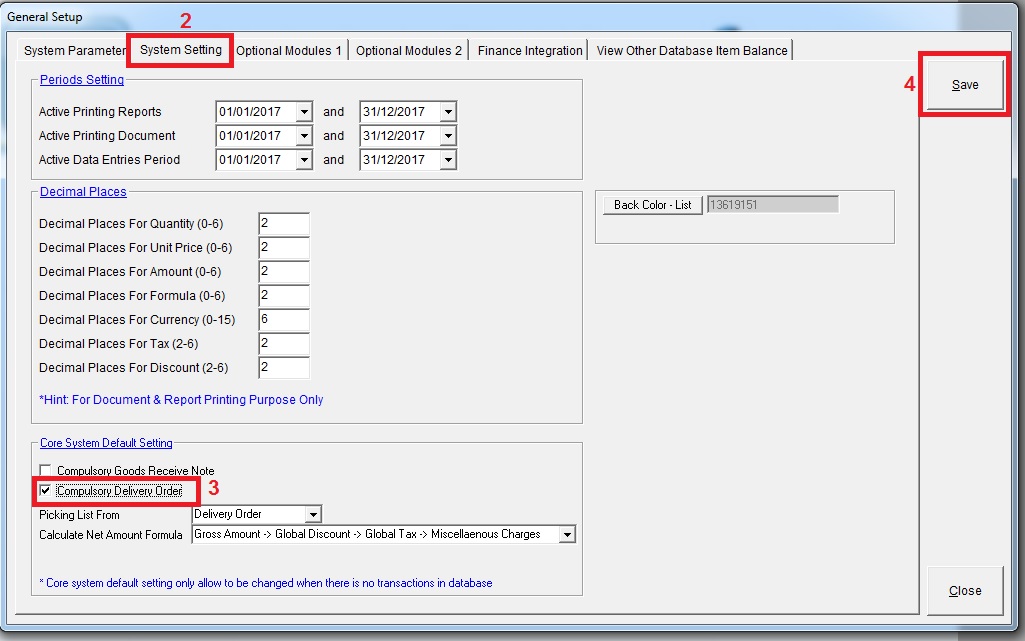Focus the Decimal Places For Tax field
The image size is (1025, 641).
pyautogui.click(x=283, y=344)
